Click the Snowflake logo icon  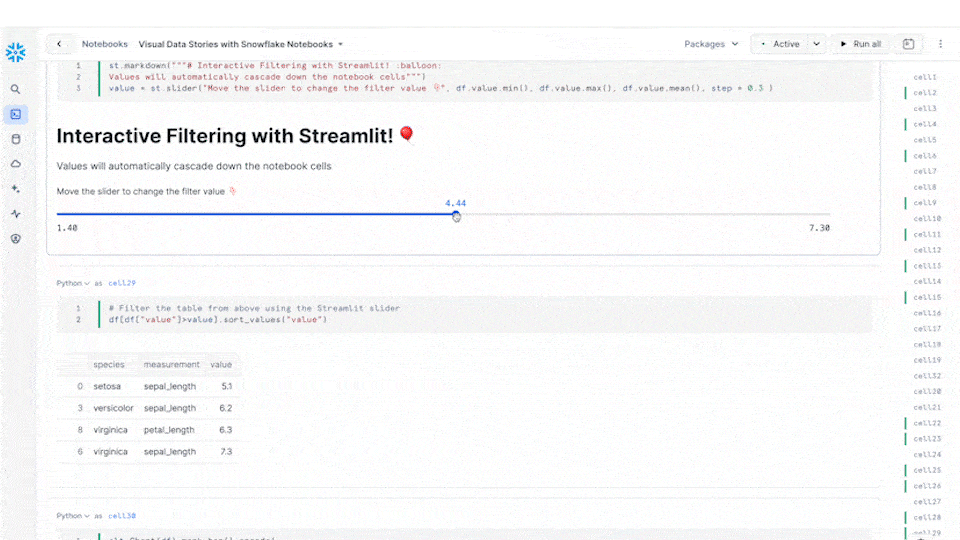(x=16, y=52)
